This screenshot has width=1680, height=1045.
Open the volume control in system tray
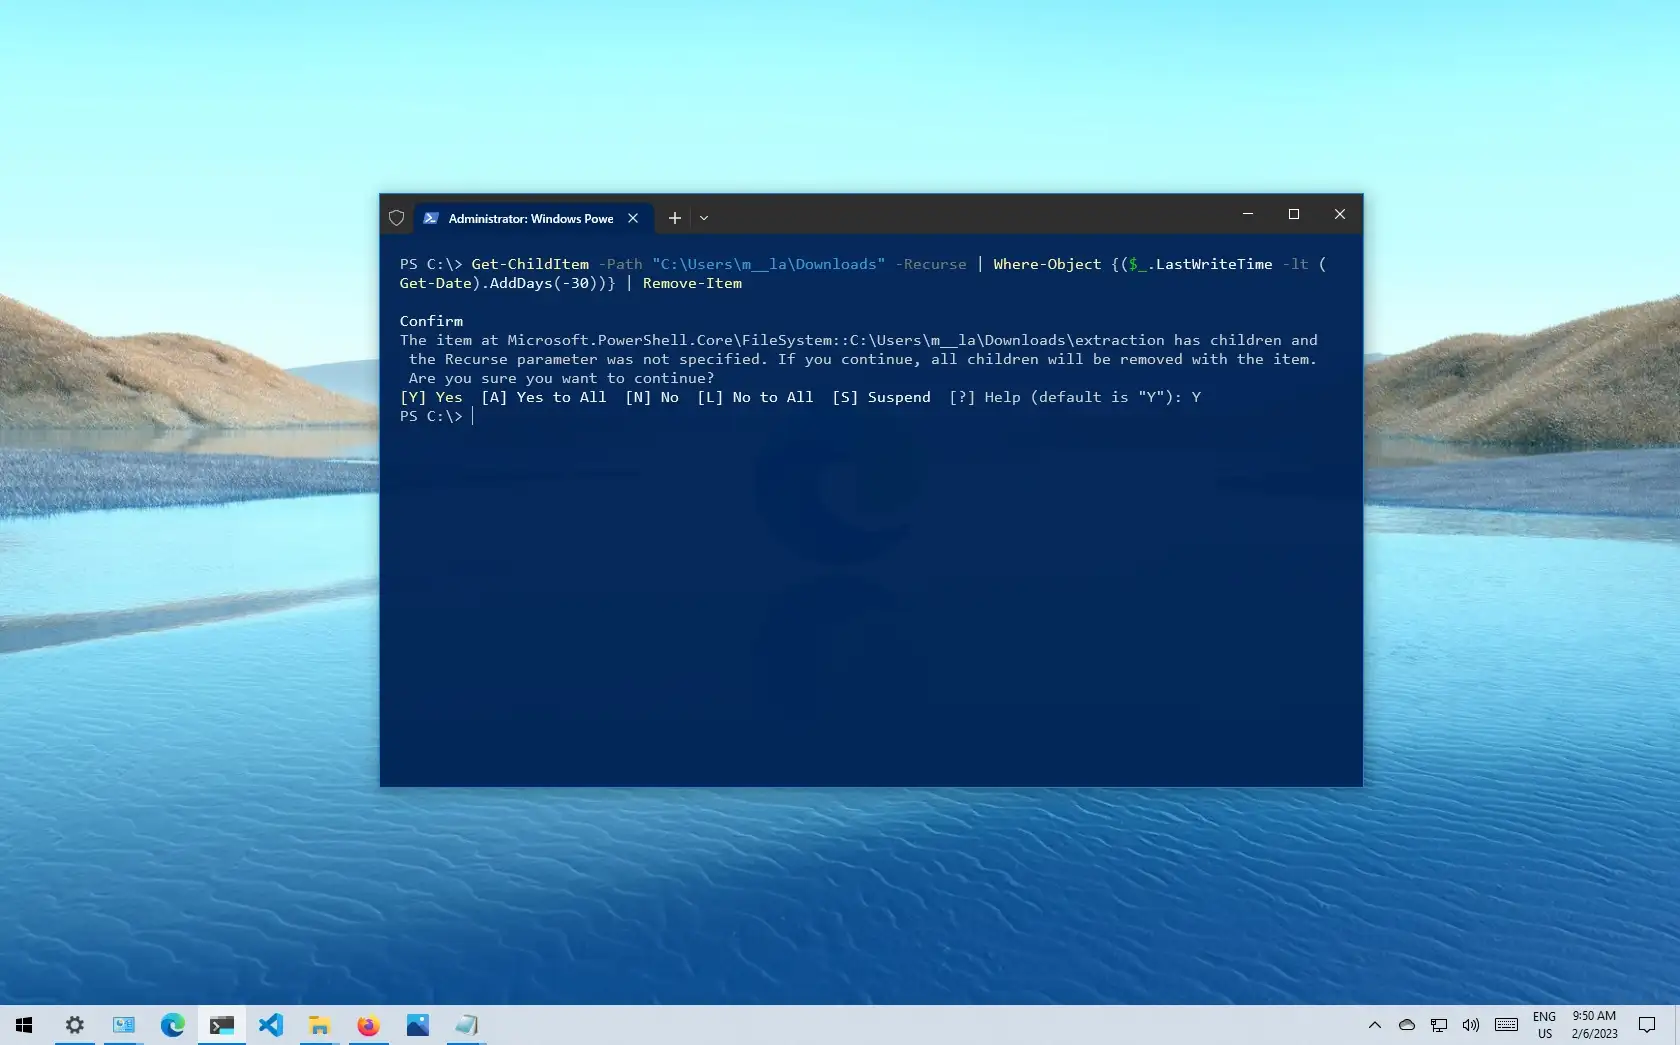(x=1471, y=1025)
